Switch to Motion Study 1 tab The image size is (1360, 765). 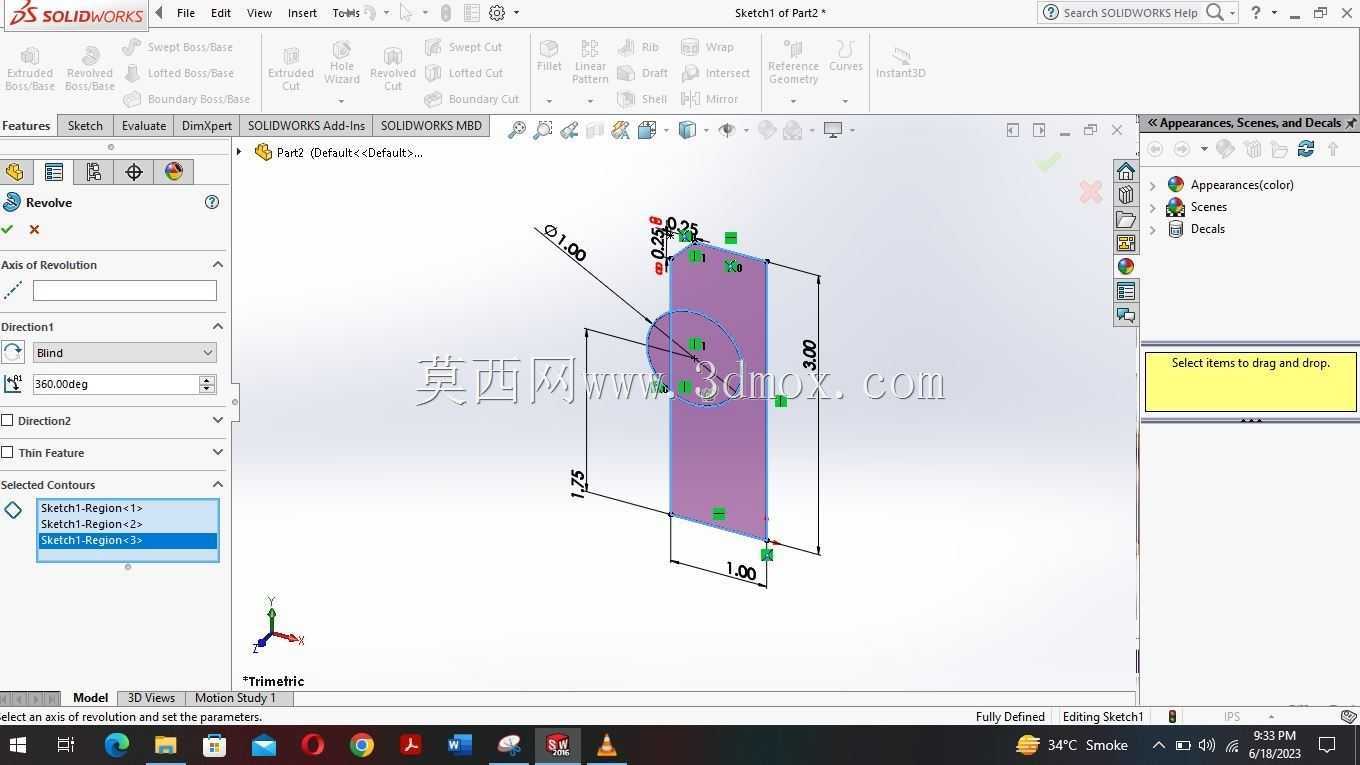pos(235,698)
